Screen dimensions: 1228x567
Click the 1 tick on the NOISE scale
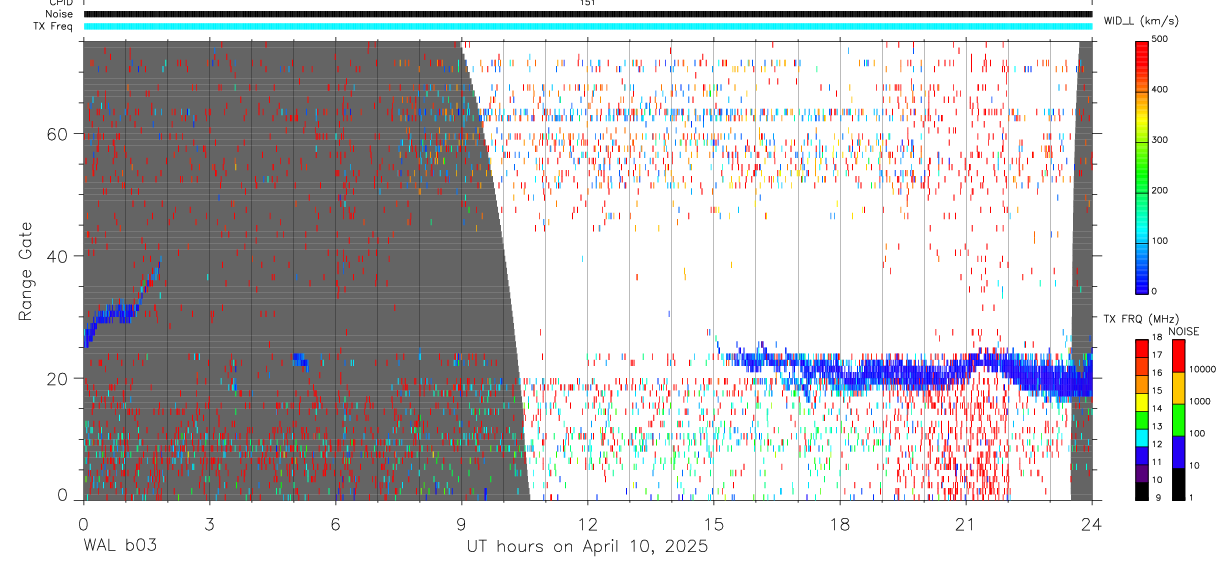(1191, 497)
